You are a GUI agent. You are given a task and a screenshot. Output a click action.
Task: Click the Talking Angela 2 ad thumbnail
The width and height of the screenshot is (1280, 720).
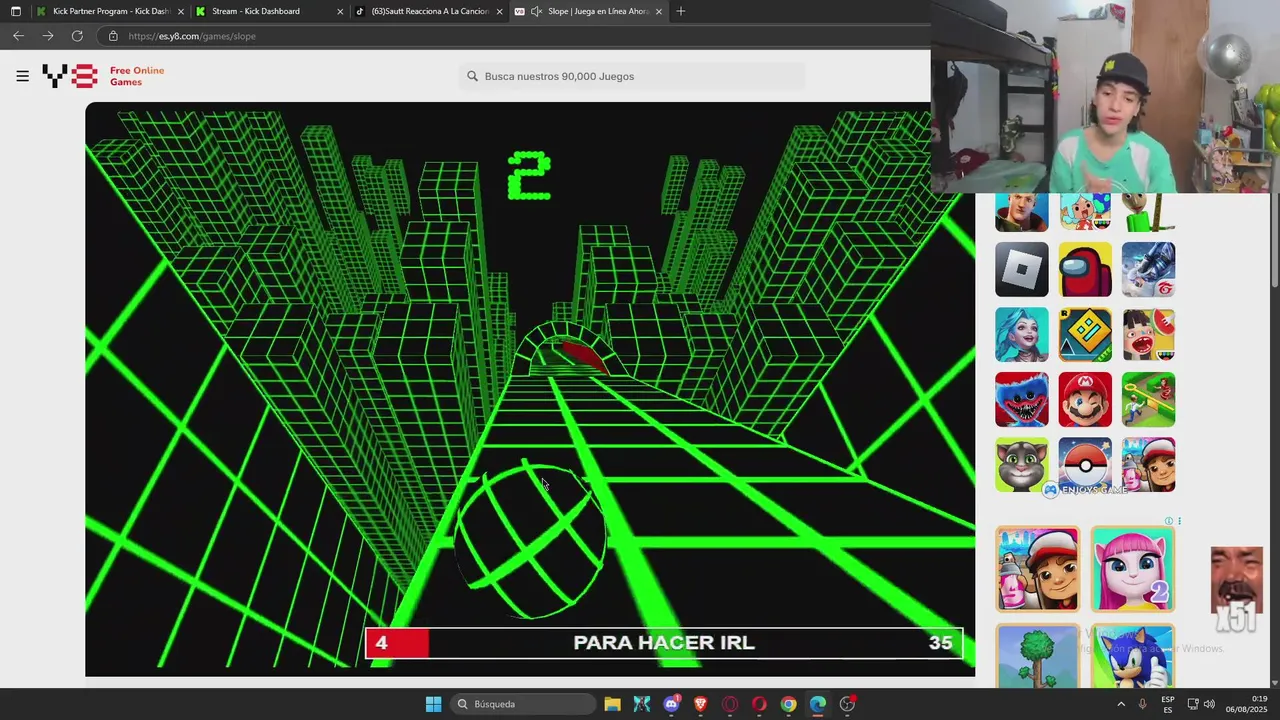1133,569
